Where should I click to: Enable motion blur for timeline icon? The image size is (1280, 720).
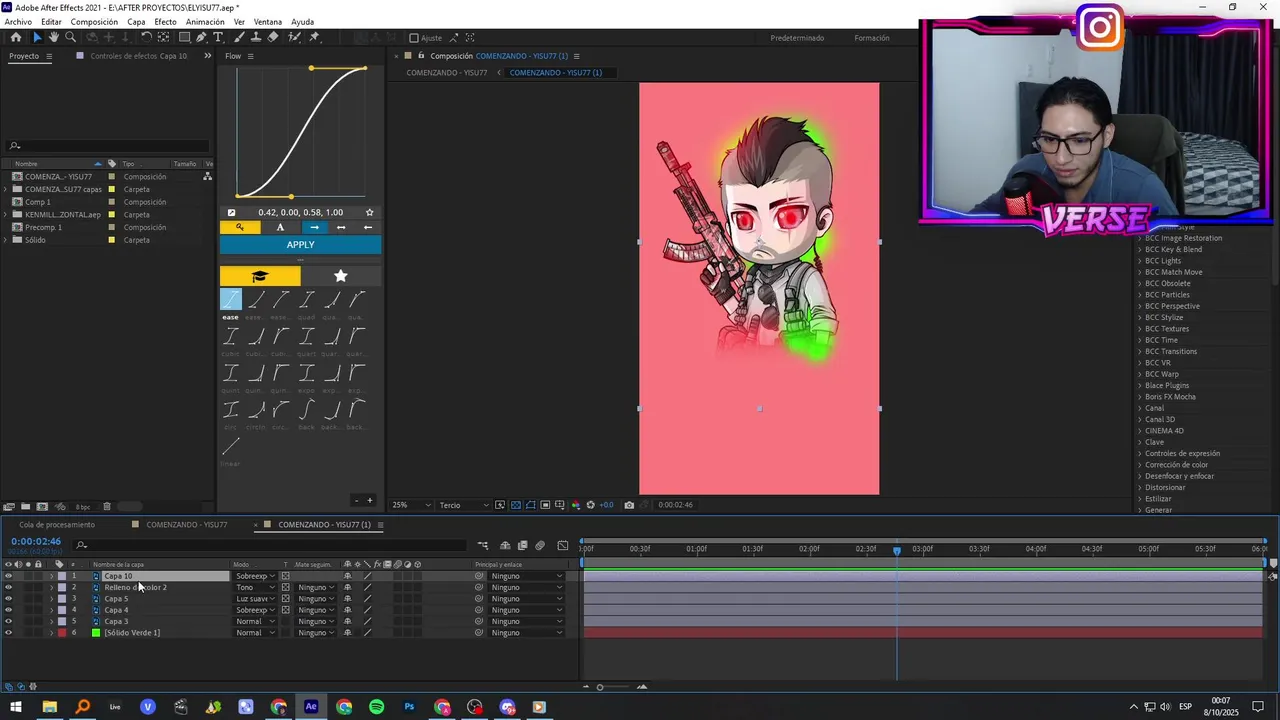tap(540, 546)
